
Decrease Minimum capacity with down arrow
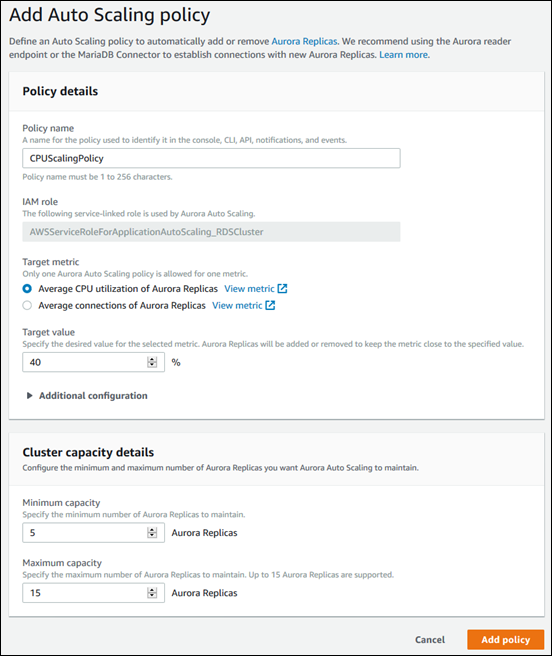(152, 536)
